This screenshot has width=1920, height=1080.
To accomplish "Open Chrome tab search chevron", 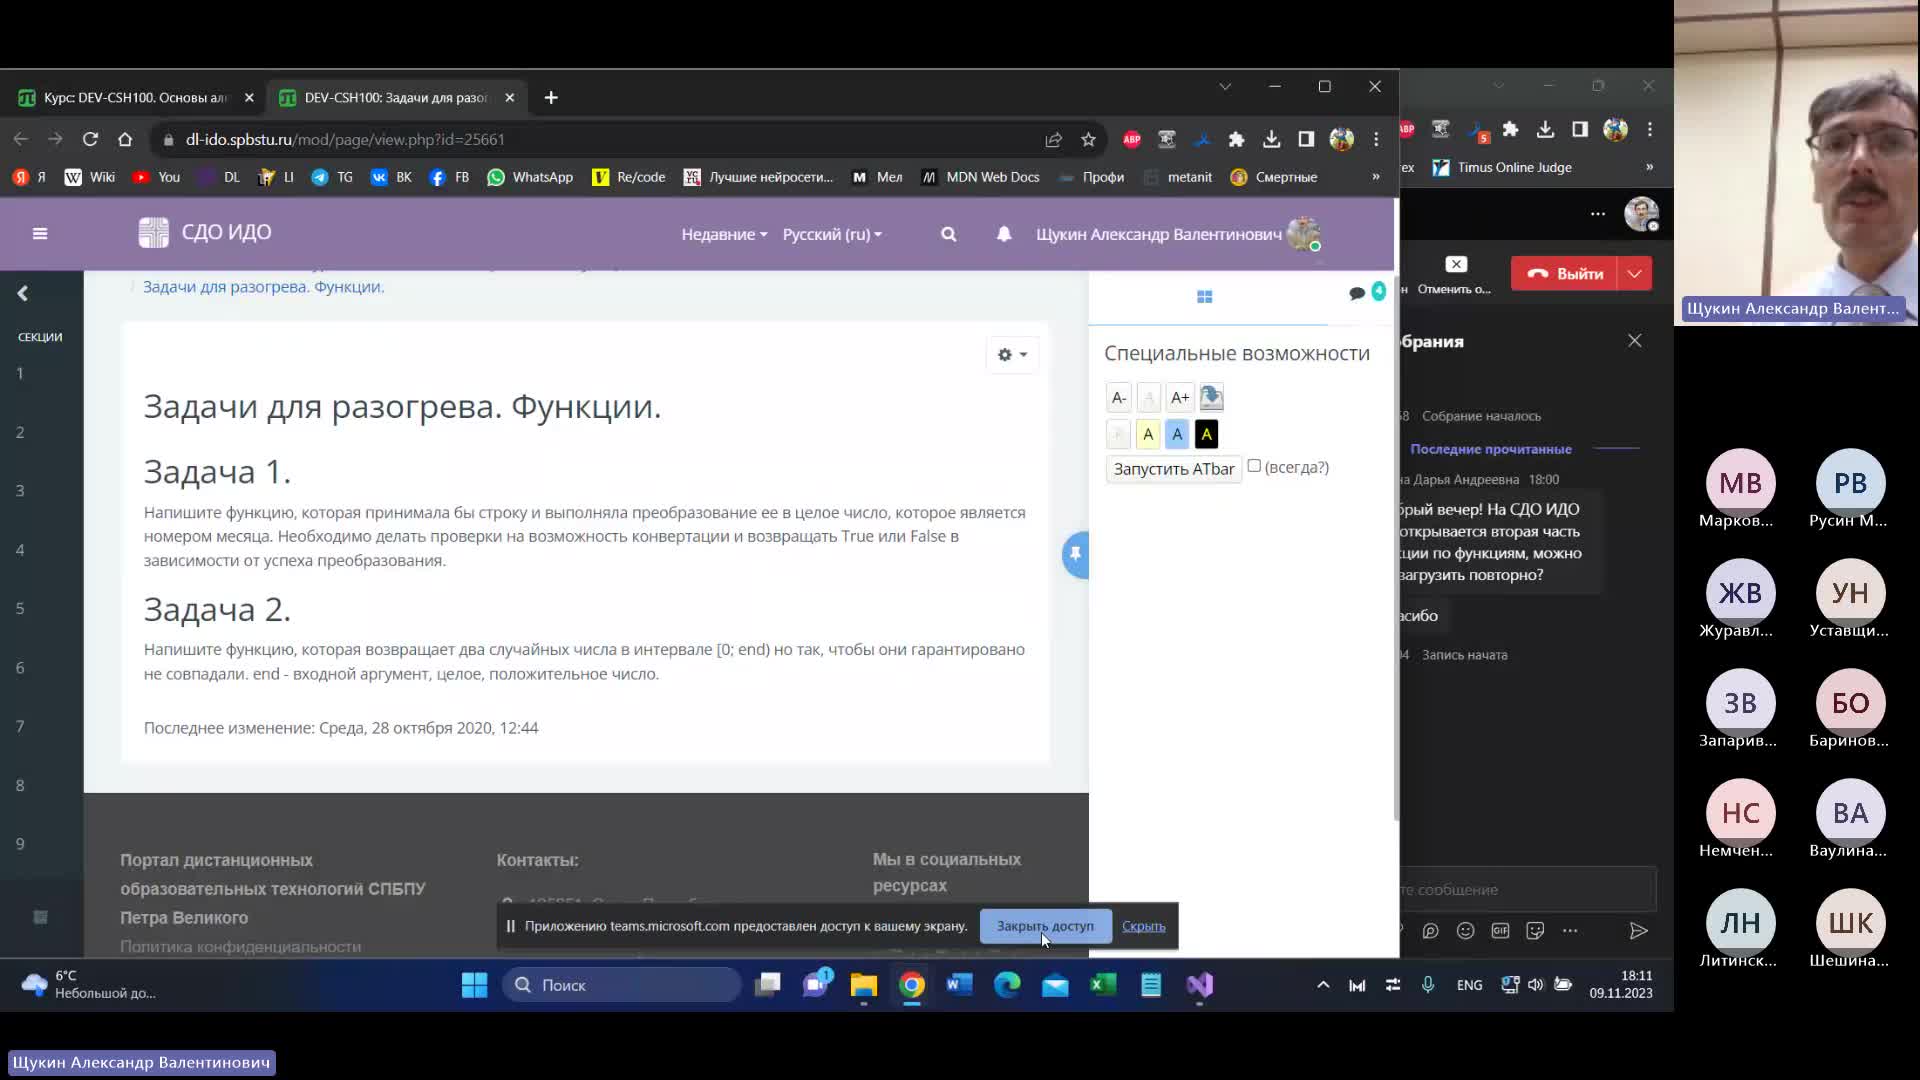I will [1225, 87].
